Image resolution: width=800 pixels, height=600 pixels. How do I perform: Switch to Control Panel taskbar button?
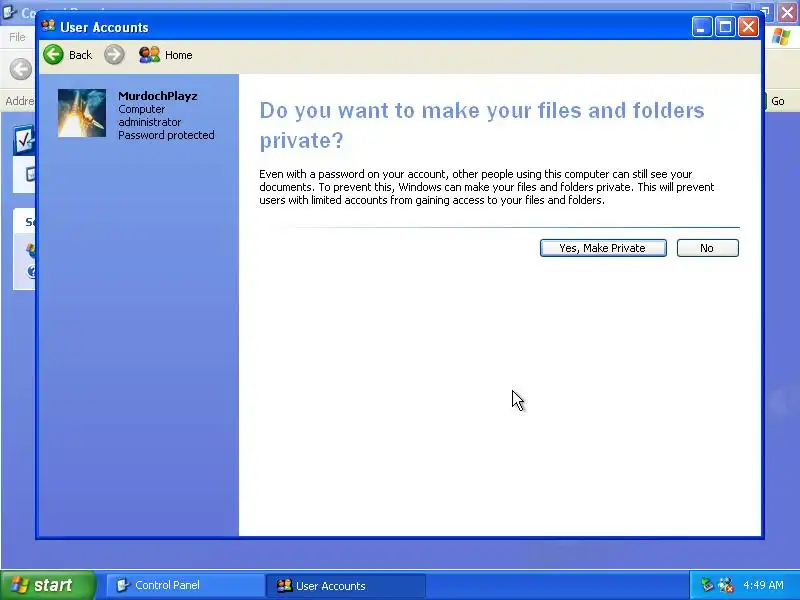(x=185, y=585)
